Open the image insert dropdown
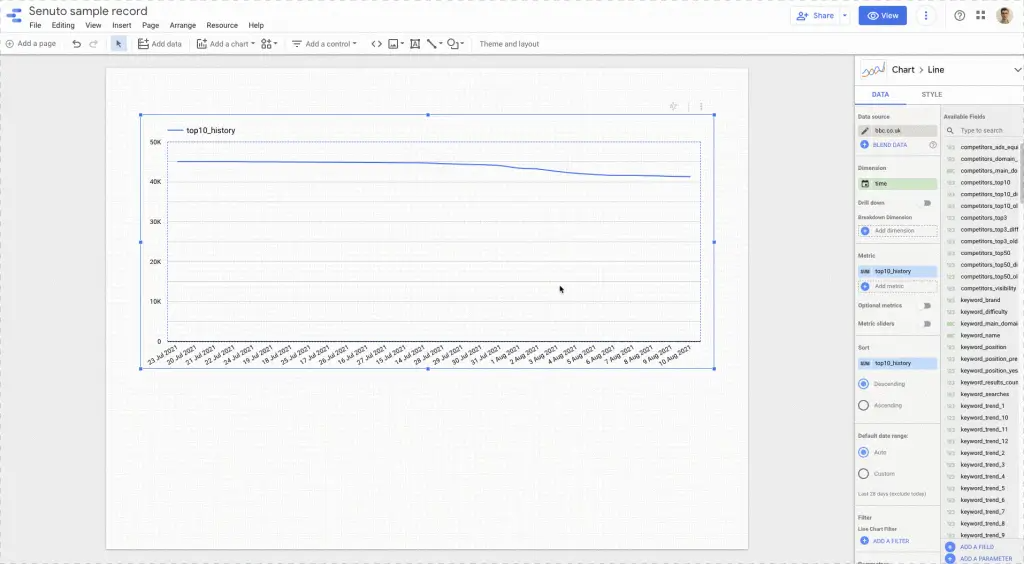Viewport: 1024px width, 564px height. (396, 44)
